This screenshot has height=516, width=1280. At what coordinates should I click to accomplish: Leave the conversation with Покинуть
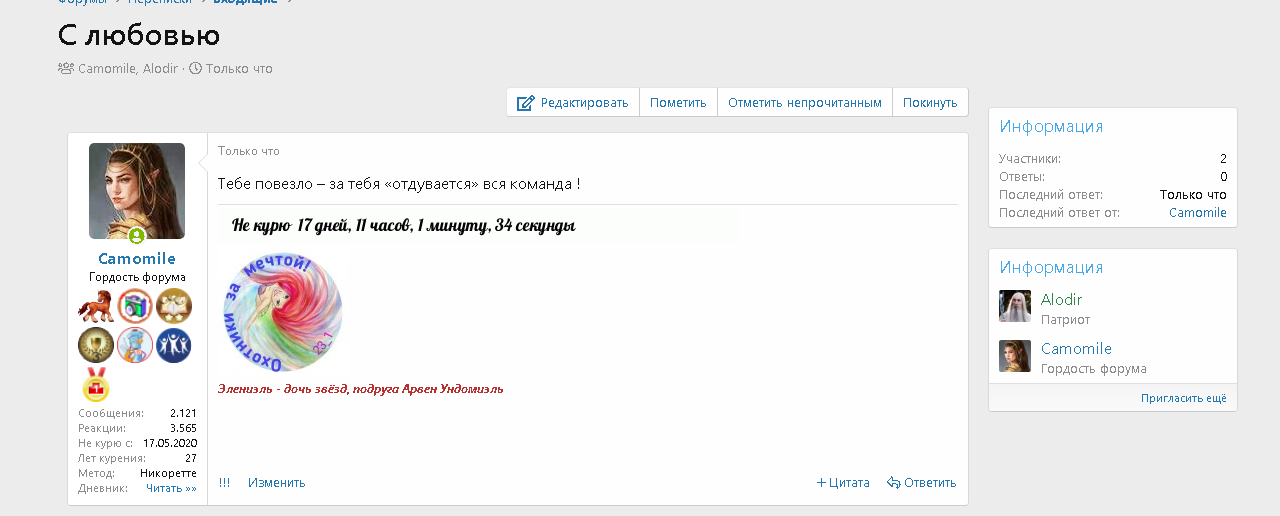tap(930, 102)
